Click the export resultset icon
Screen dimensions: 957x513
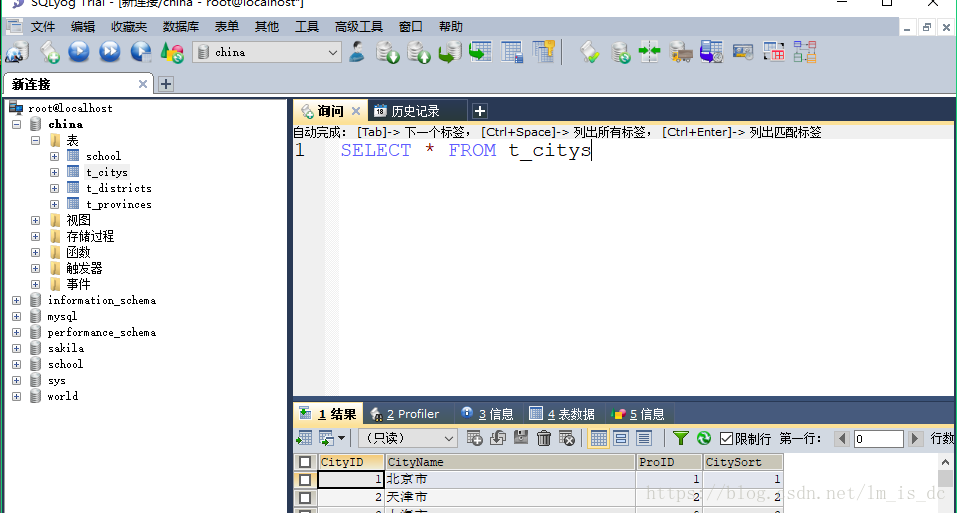(x=304, y=438)
